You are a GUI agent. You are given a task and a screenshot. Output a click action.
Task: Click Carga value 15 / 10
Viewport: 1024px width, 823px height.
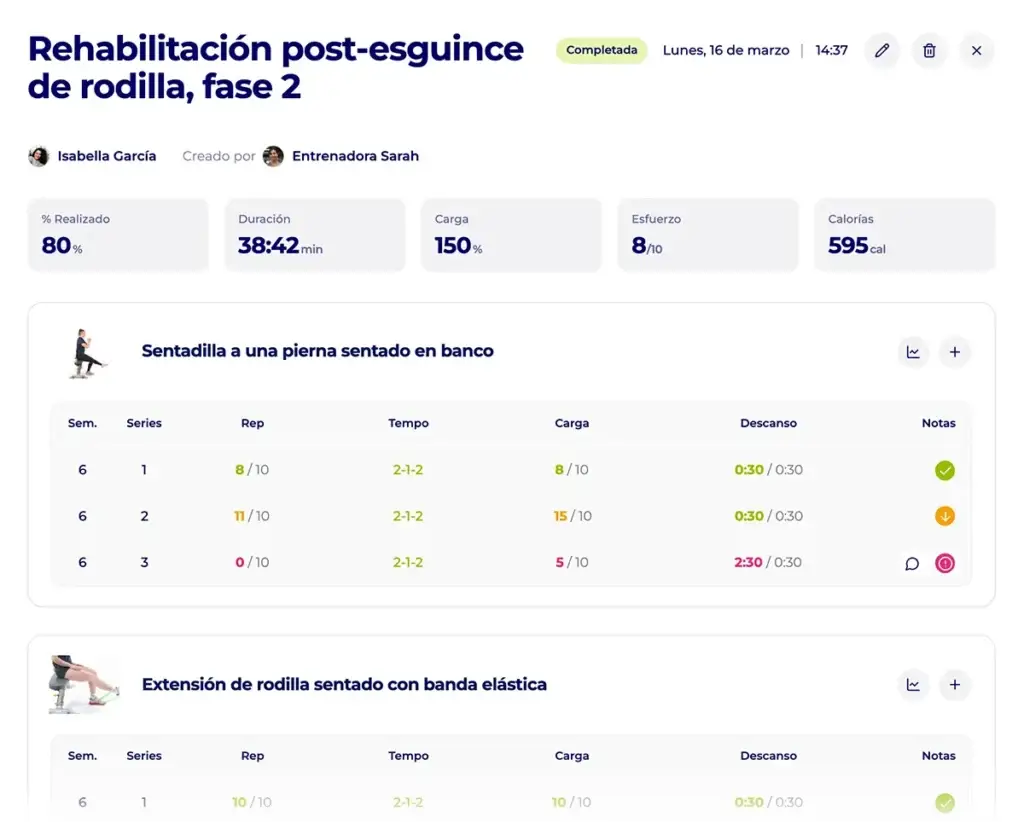coord(572,516)
